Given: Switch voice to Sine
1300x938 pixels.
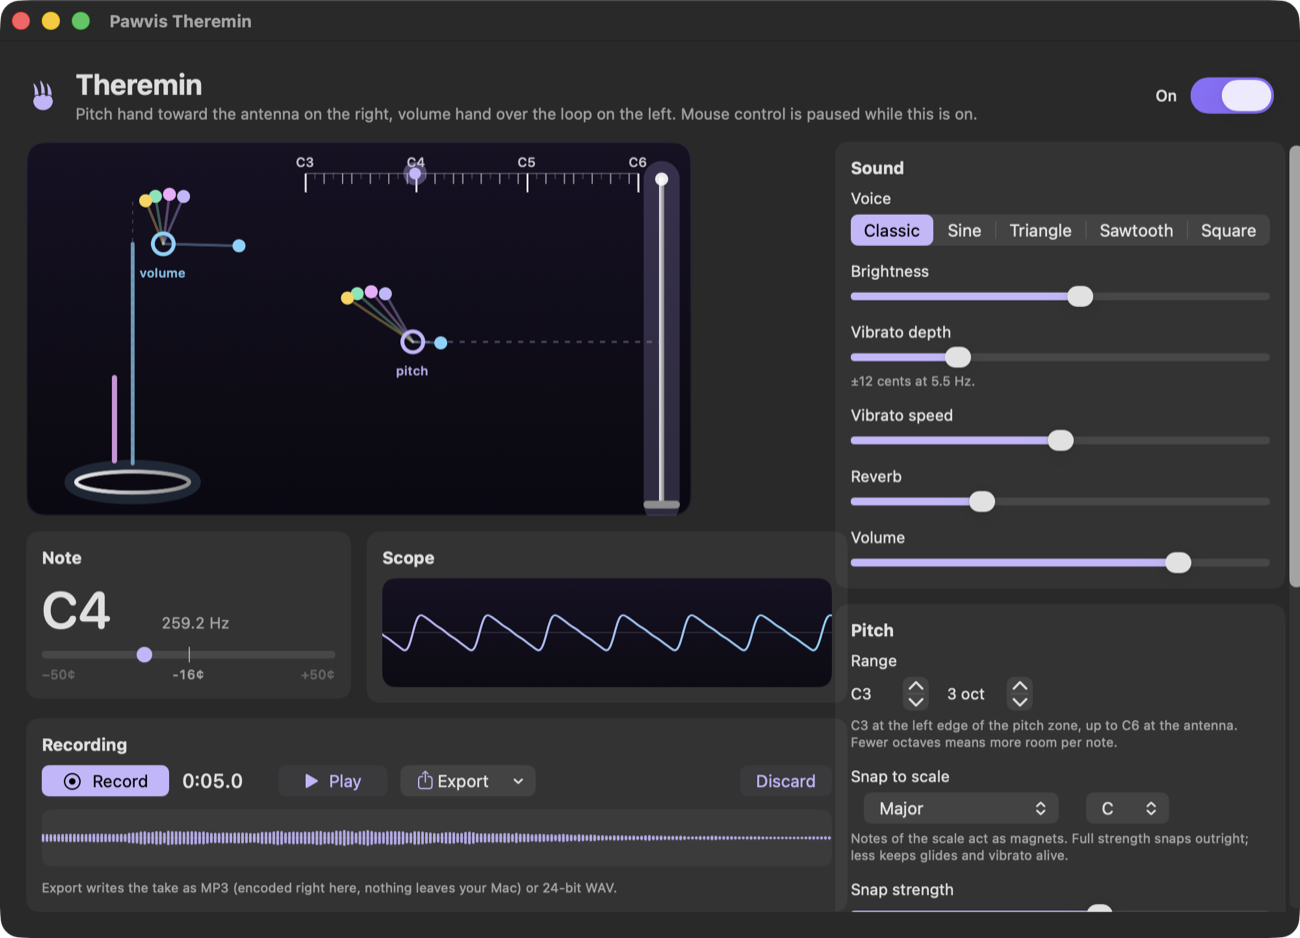Looking at the screenshot, I should [x=964, y=230].
